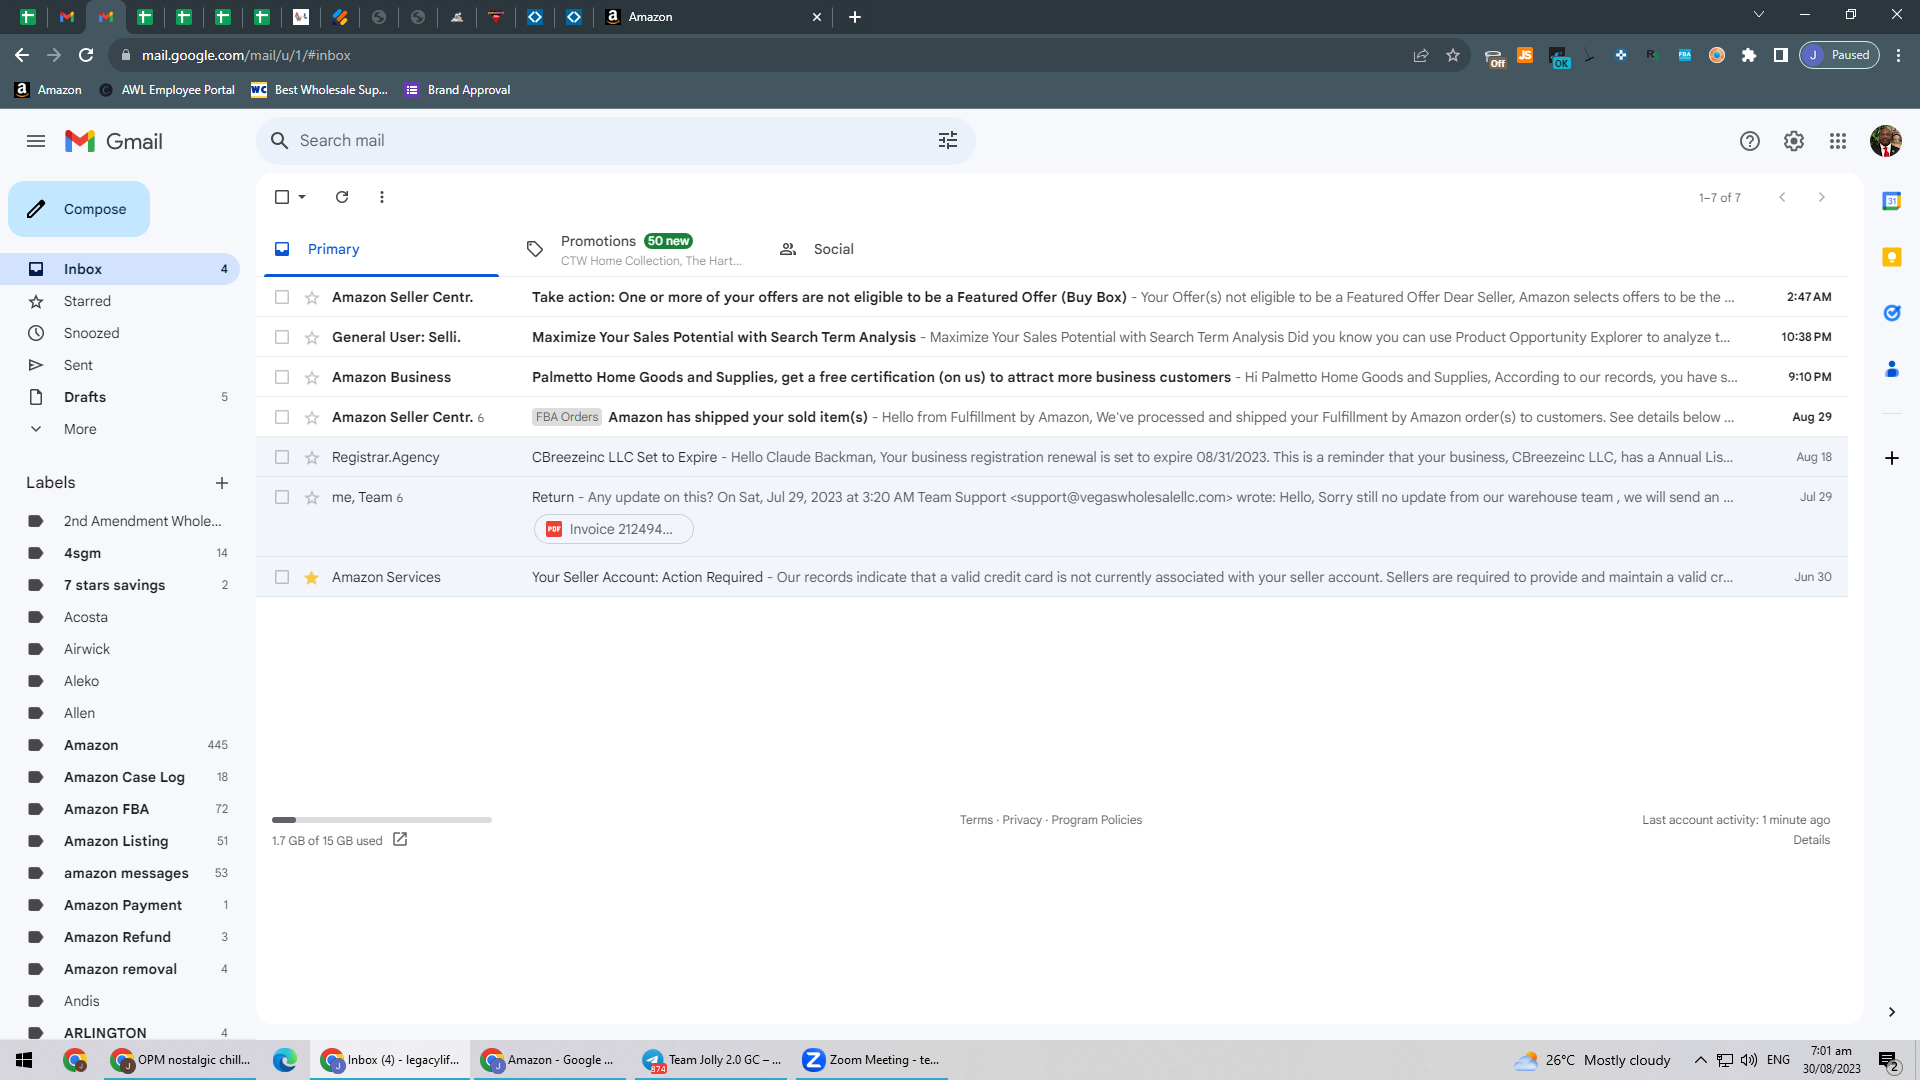This screenshot has height=1080, width=1920.
Task: Open the Brand Approval bookmark
Action: tap(458, 90)
